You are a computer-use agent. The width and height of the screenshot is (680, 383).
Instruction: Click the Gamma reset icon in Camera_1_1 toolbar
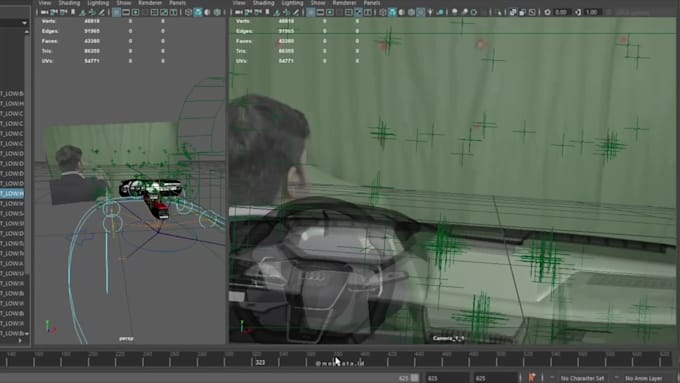coord(579,12)
